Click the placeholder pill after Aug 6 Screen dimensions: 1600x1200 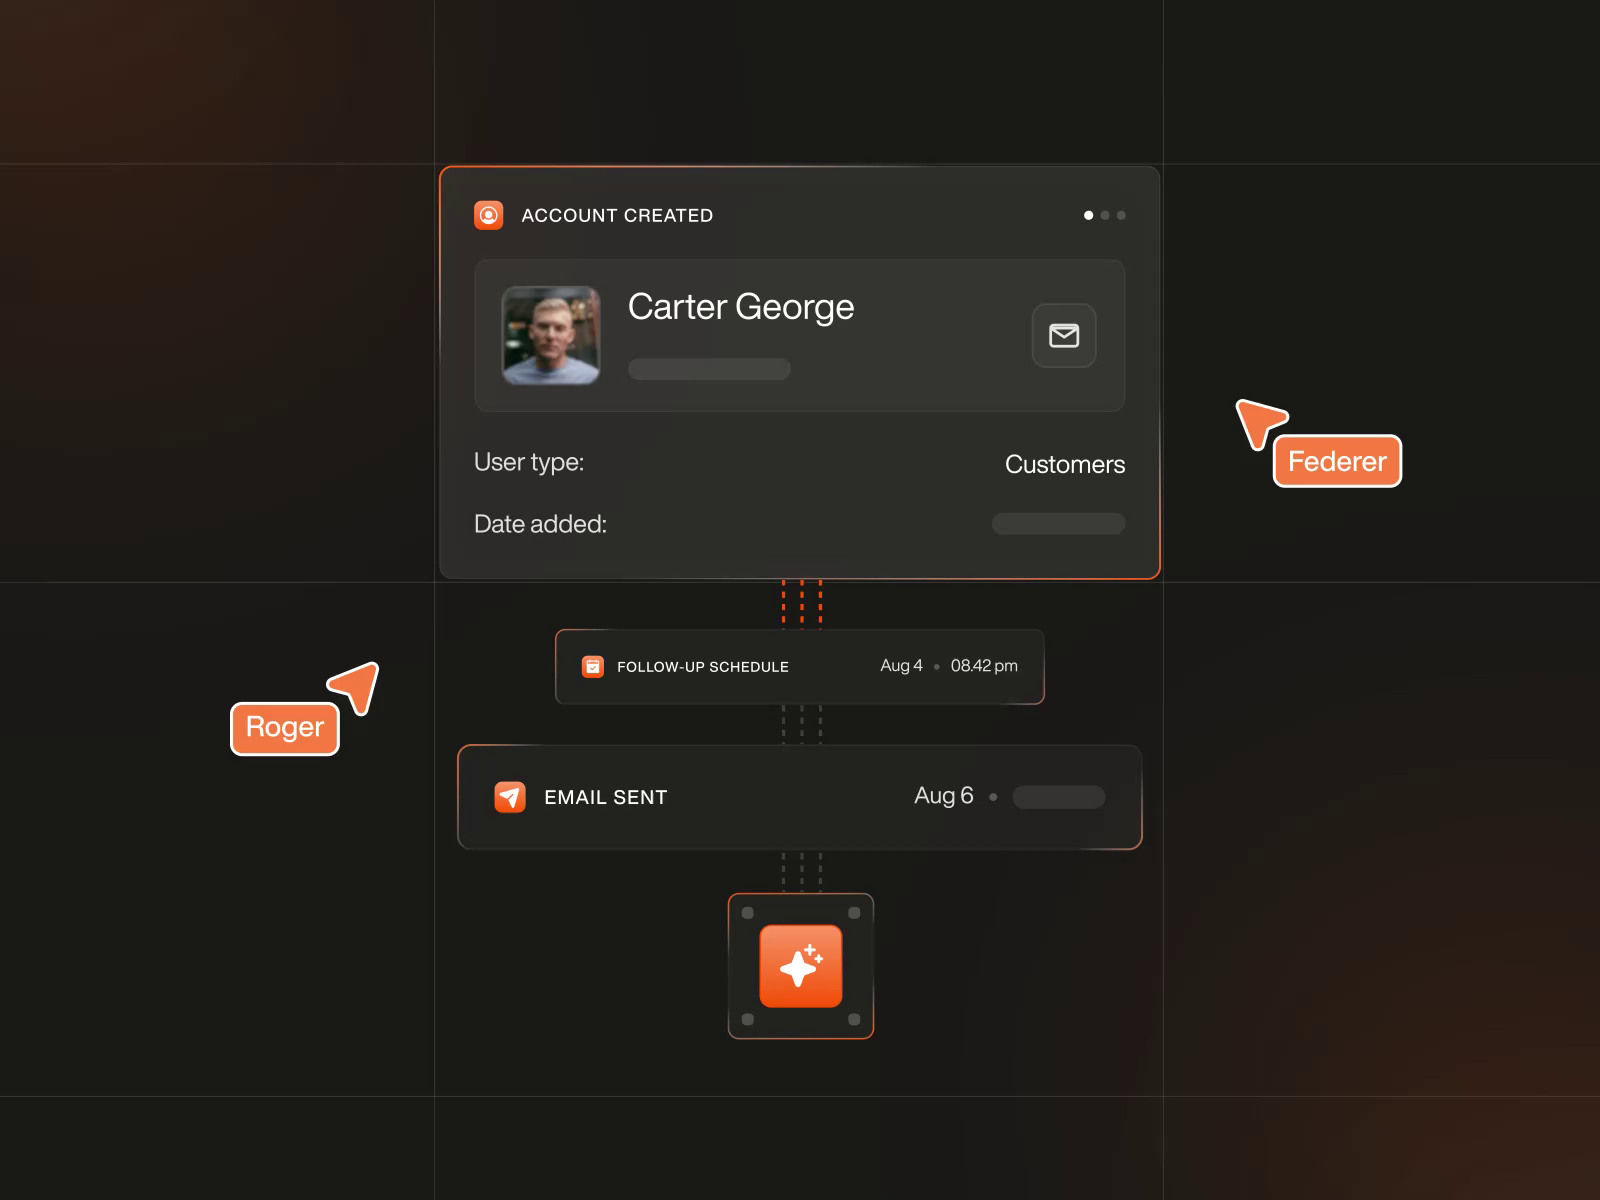click(1058, 797)
